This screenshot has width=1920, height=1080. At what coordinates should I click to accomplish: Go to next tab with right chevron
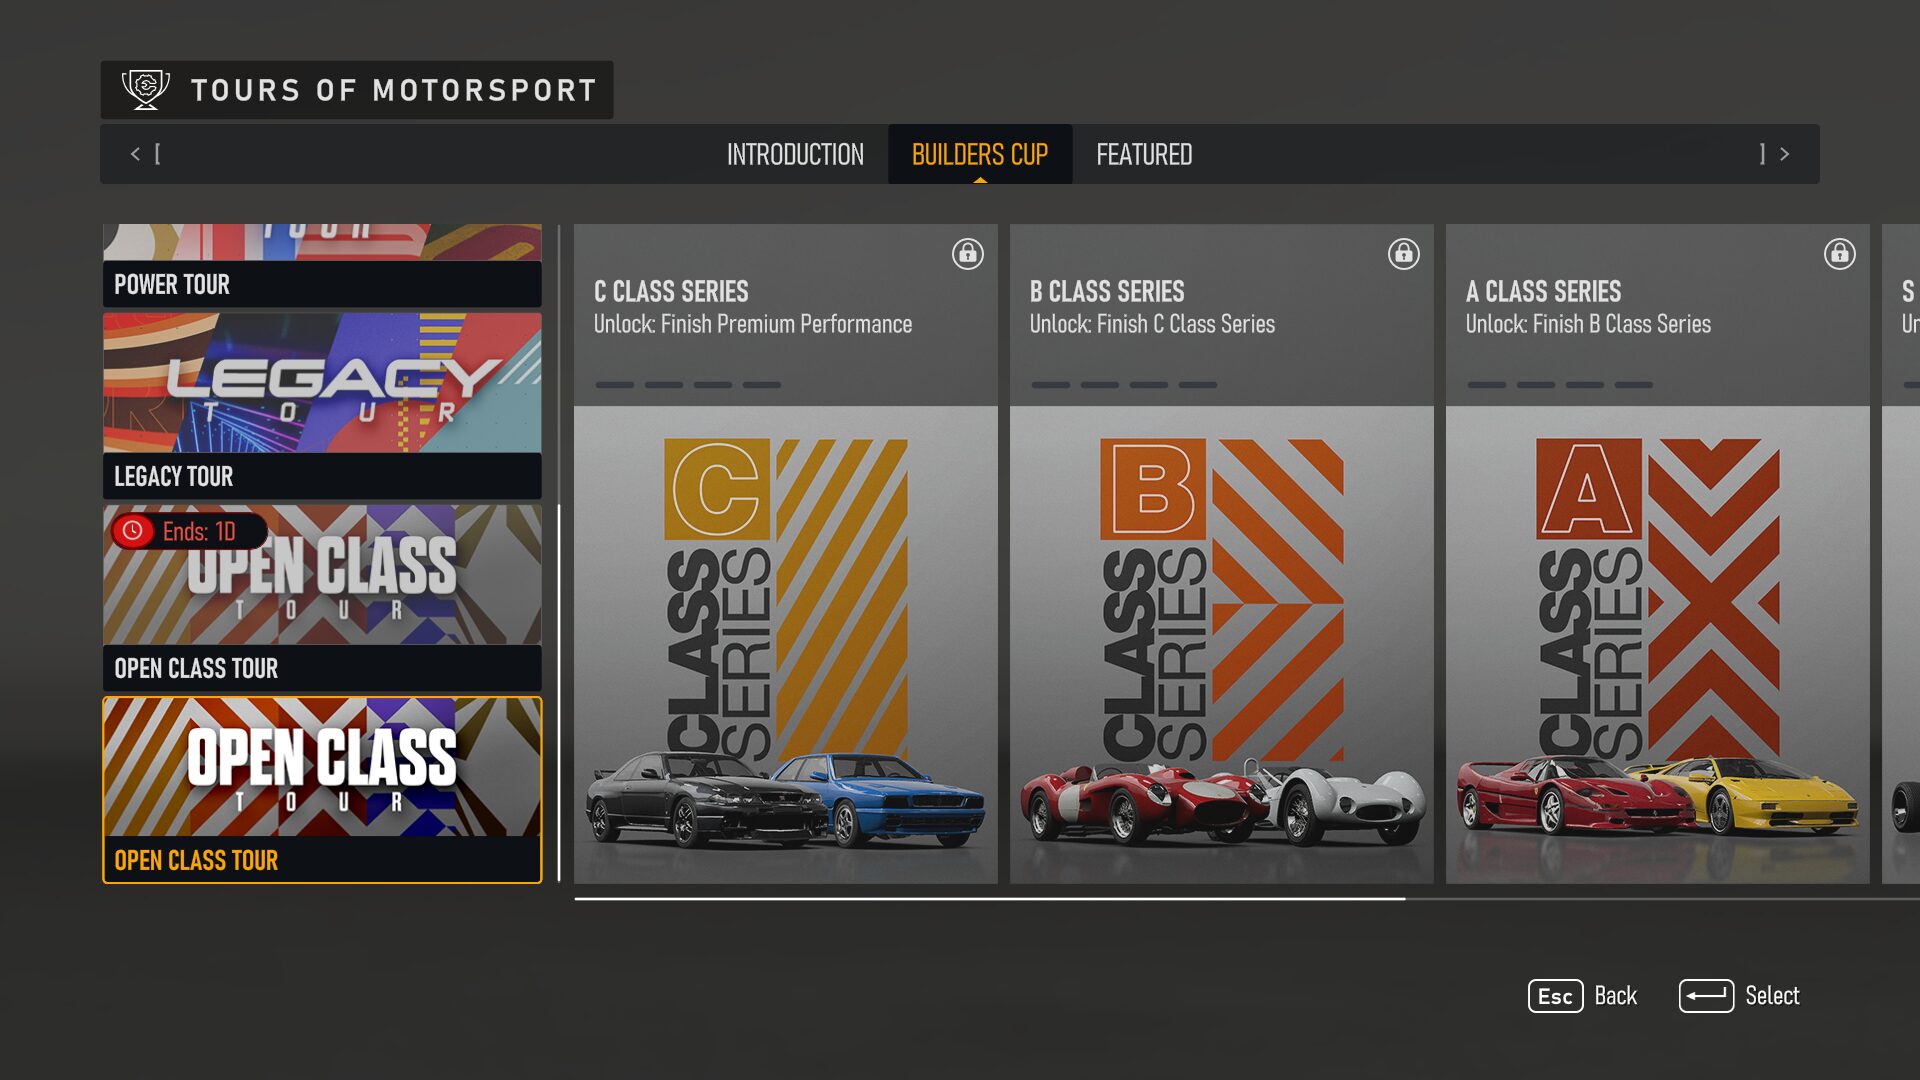pyautogui.click(x=1784, y=154)
